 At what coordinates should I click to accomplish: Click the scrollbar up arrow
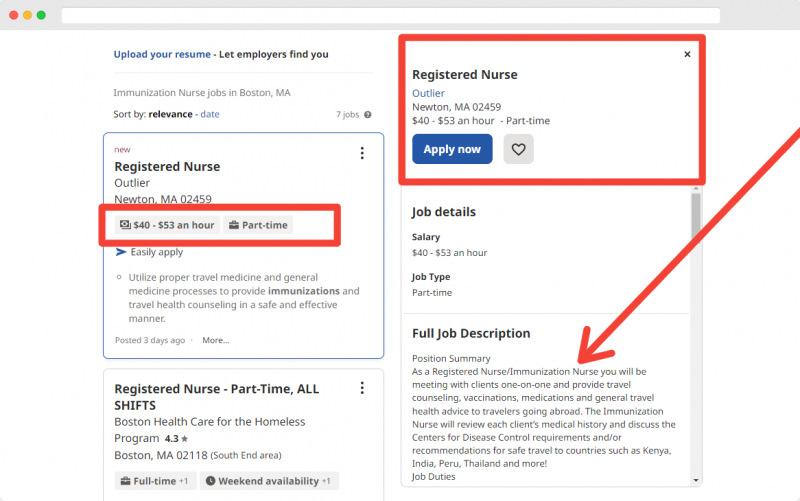coord(696,189)
